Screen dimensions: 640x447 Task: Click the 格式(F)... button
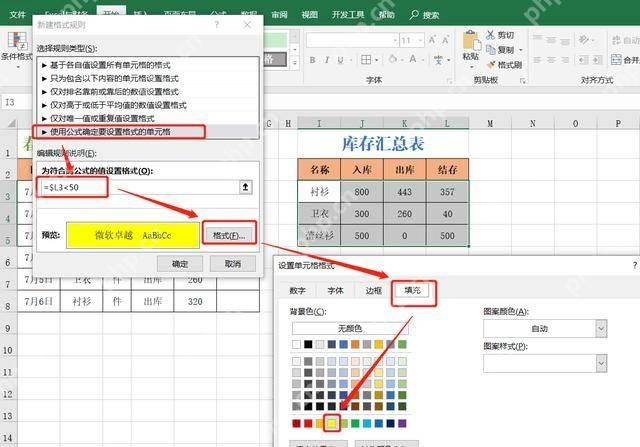229,236
